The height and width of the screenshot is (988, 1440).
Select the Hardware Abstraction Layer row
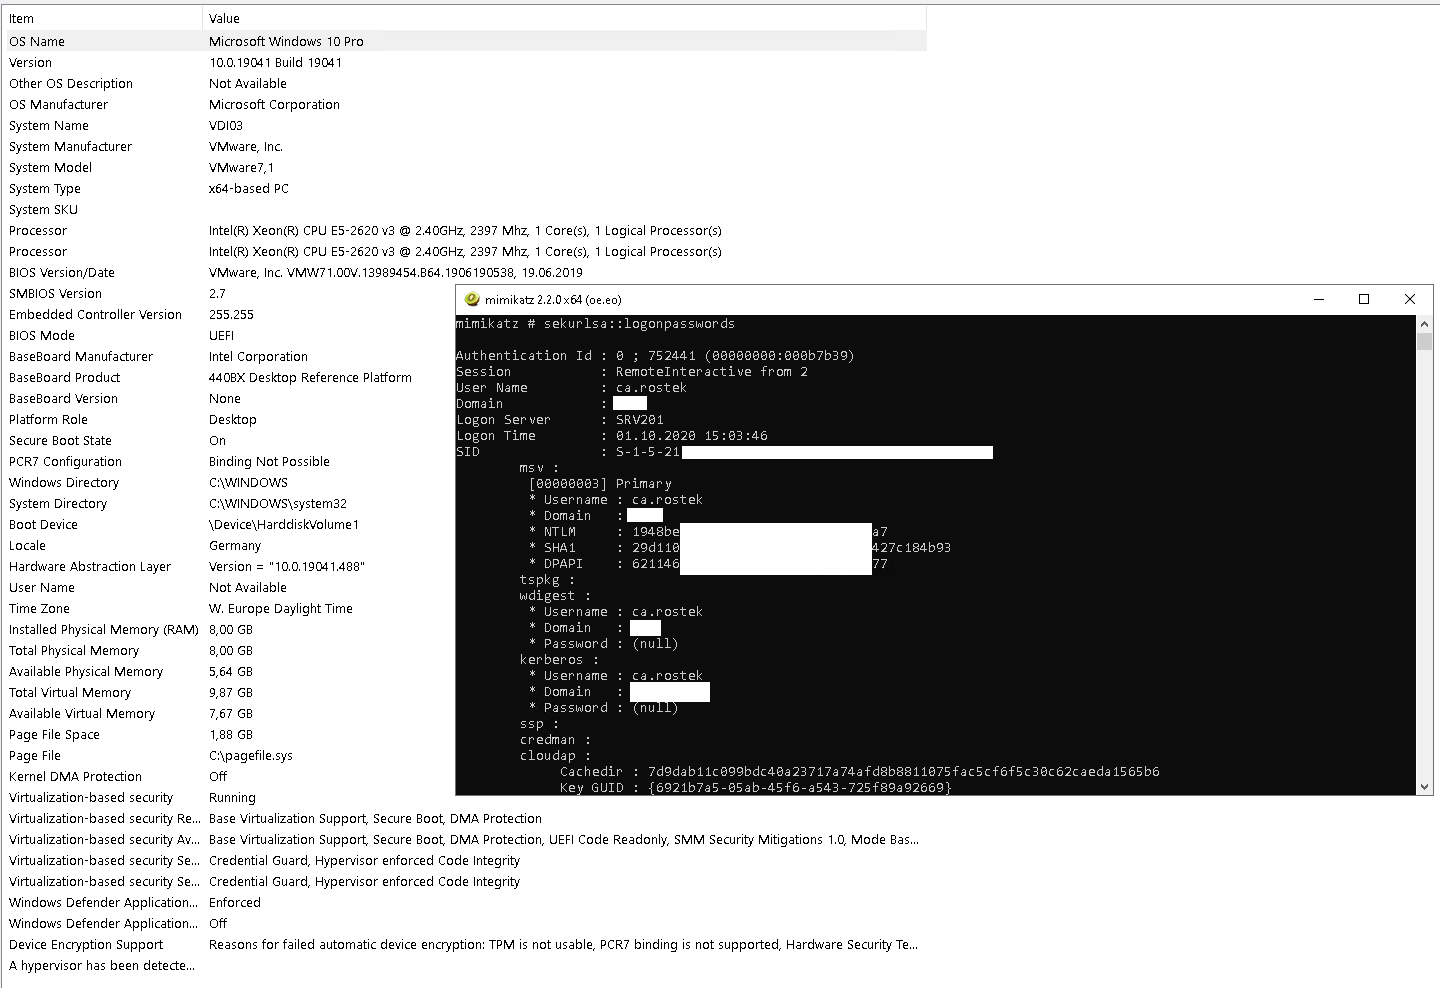(228, 566)
